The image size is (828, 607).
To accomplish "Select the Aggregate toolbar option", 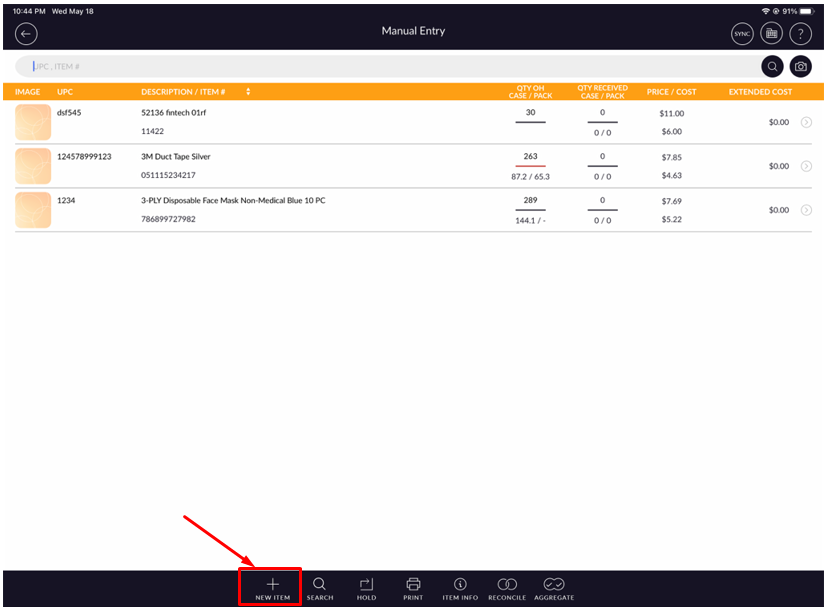I will [554, 588].
